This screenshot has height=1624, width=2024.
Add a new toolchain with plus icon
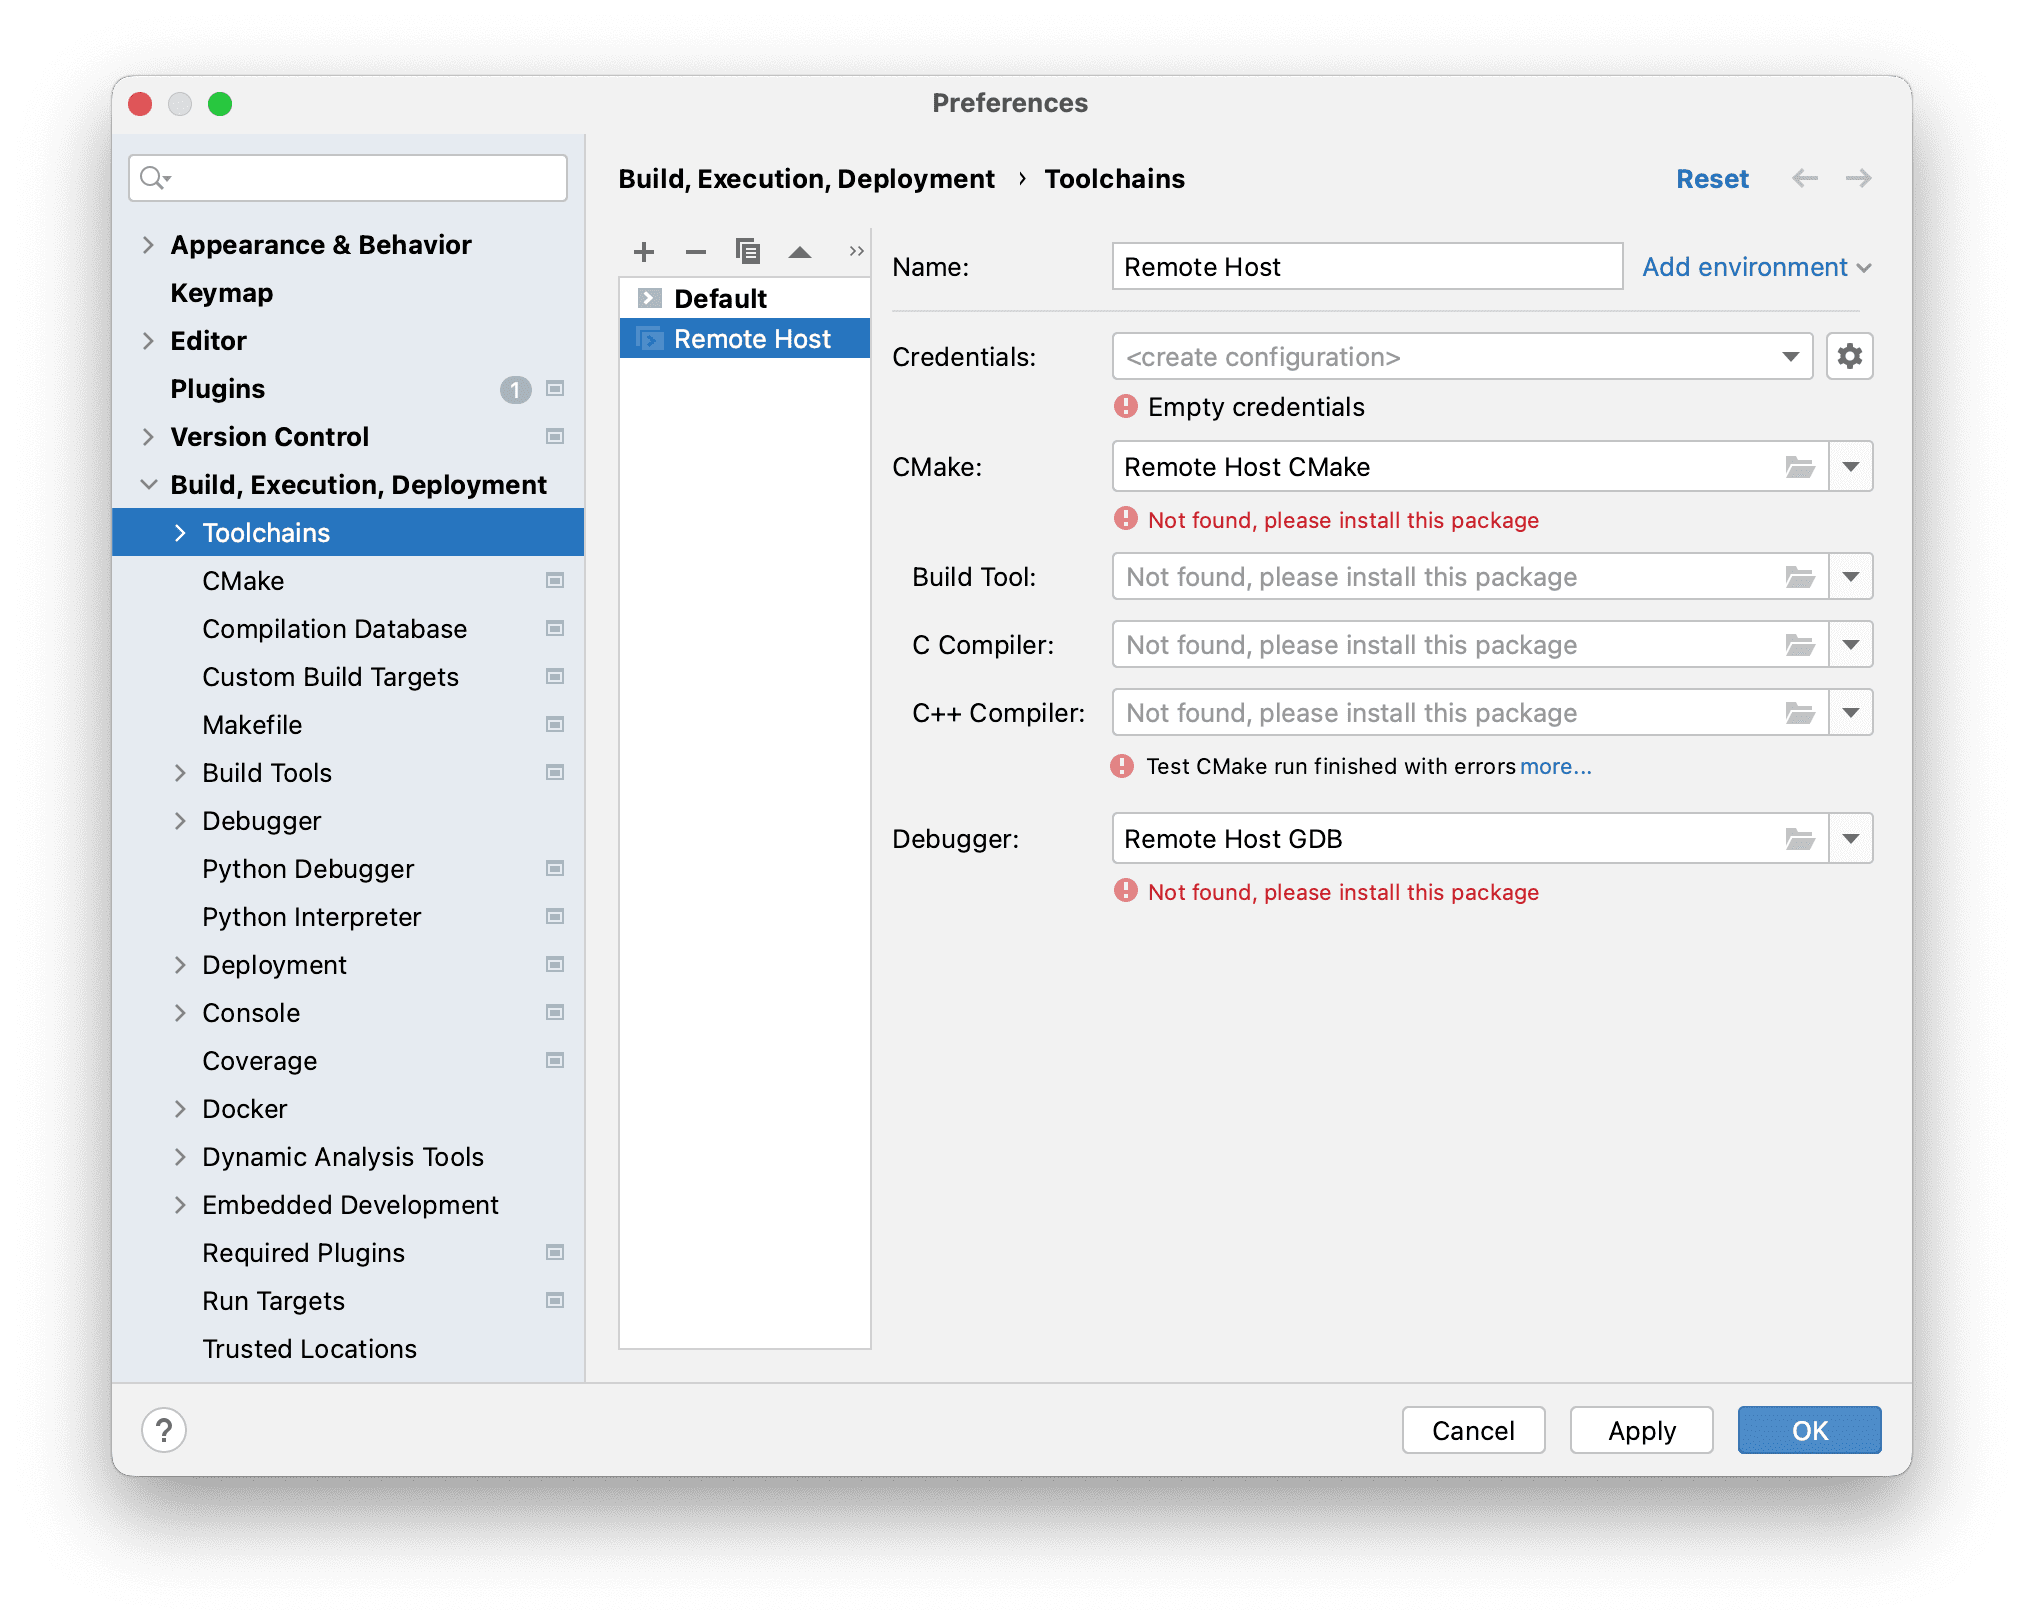[644, 252]
